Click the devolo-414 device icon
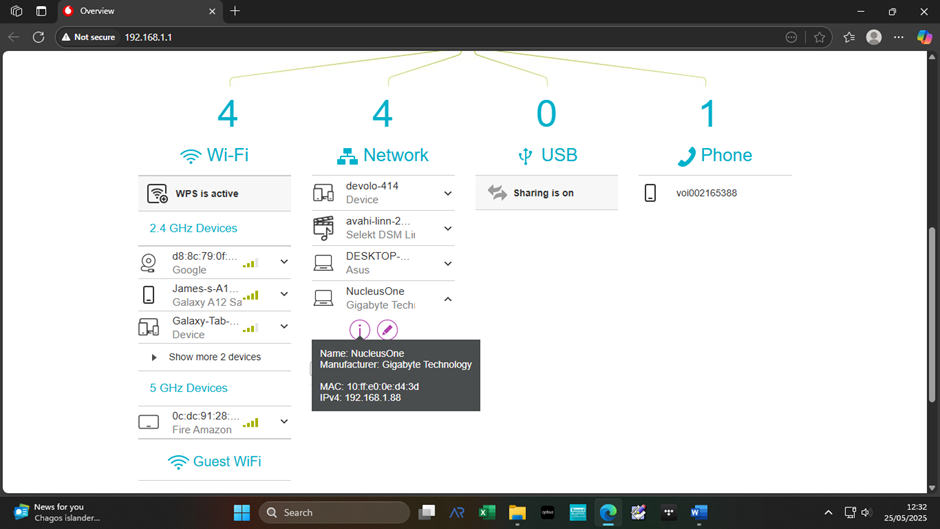Image resolution: width=940 pixels, height=529 pixels. [323, 193]
